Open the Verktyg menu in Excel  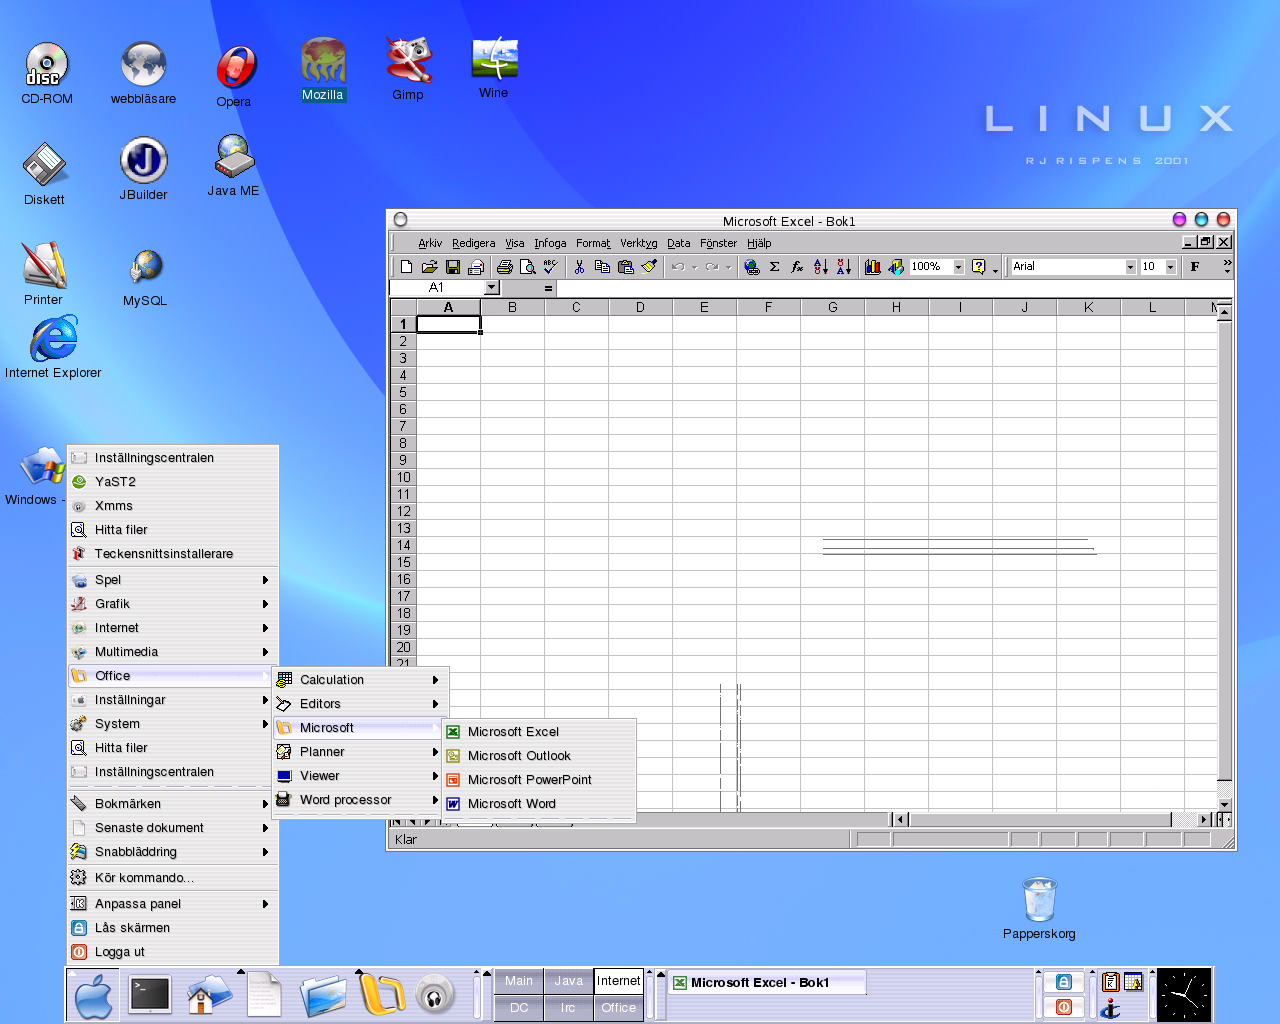tap(639, 243)
